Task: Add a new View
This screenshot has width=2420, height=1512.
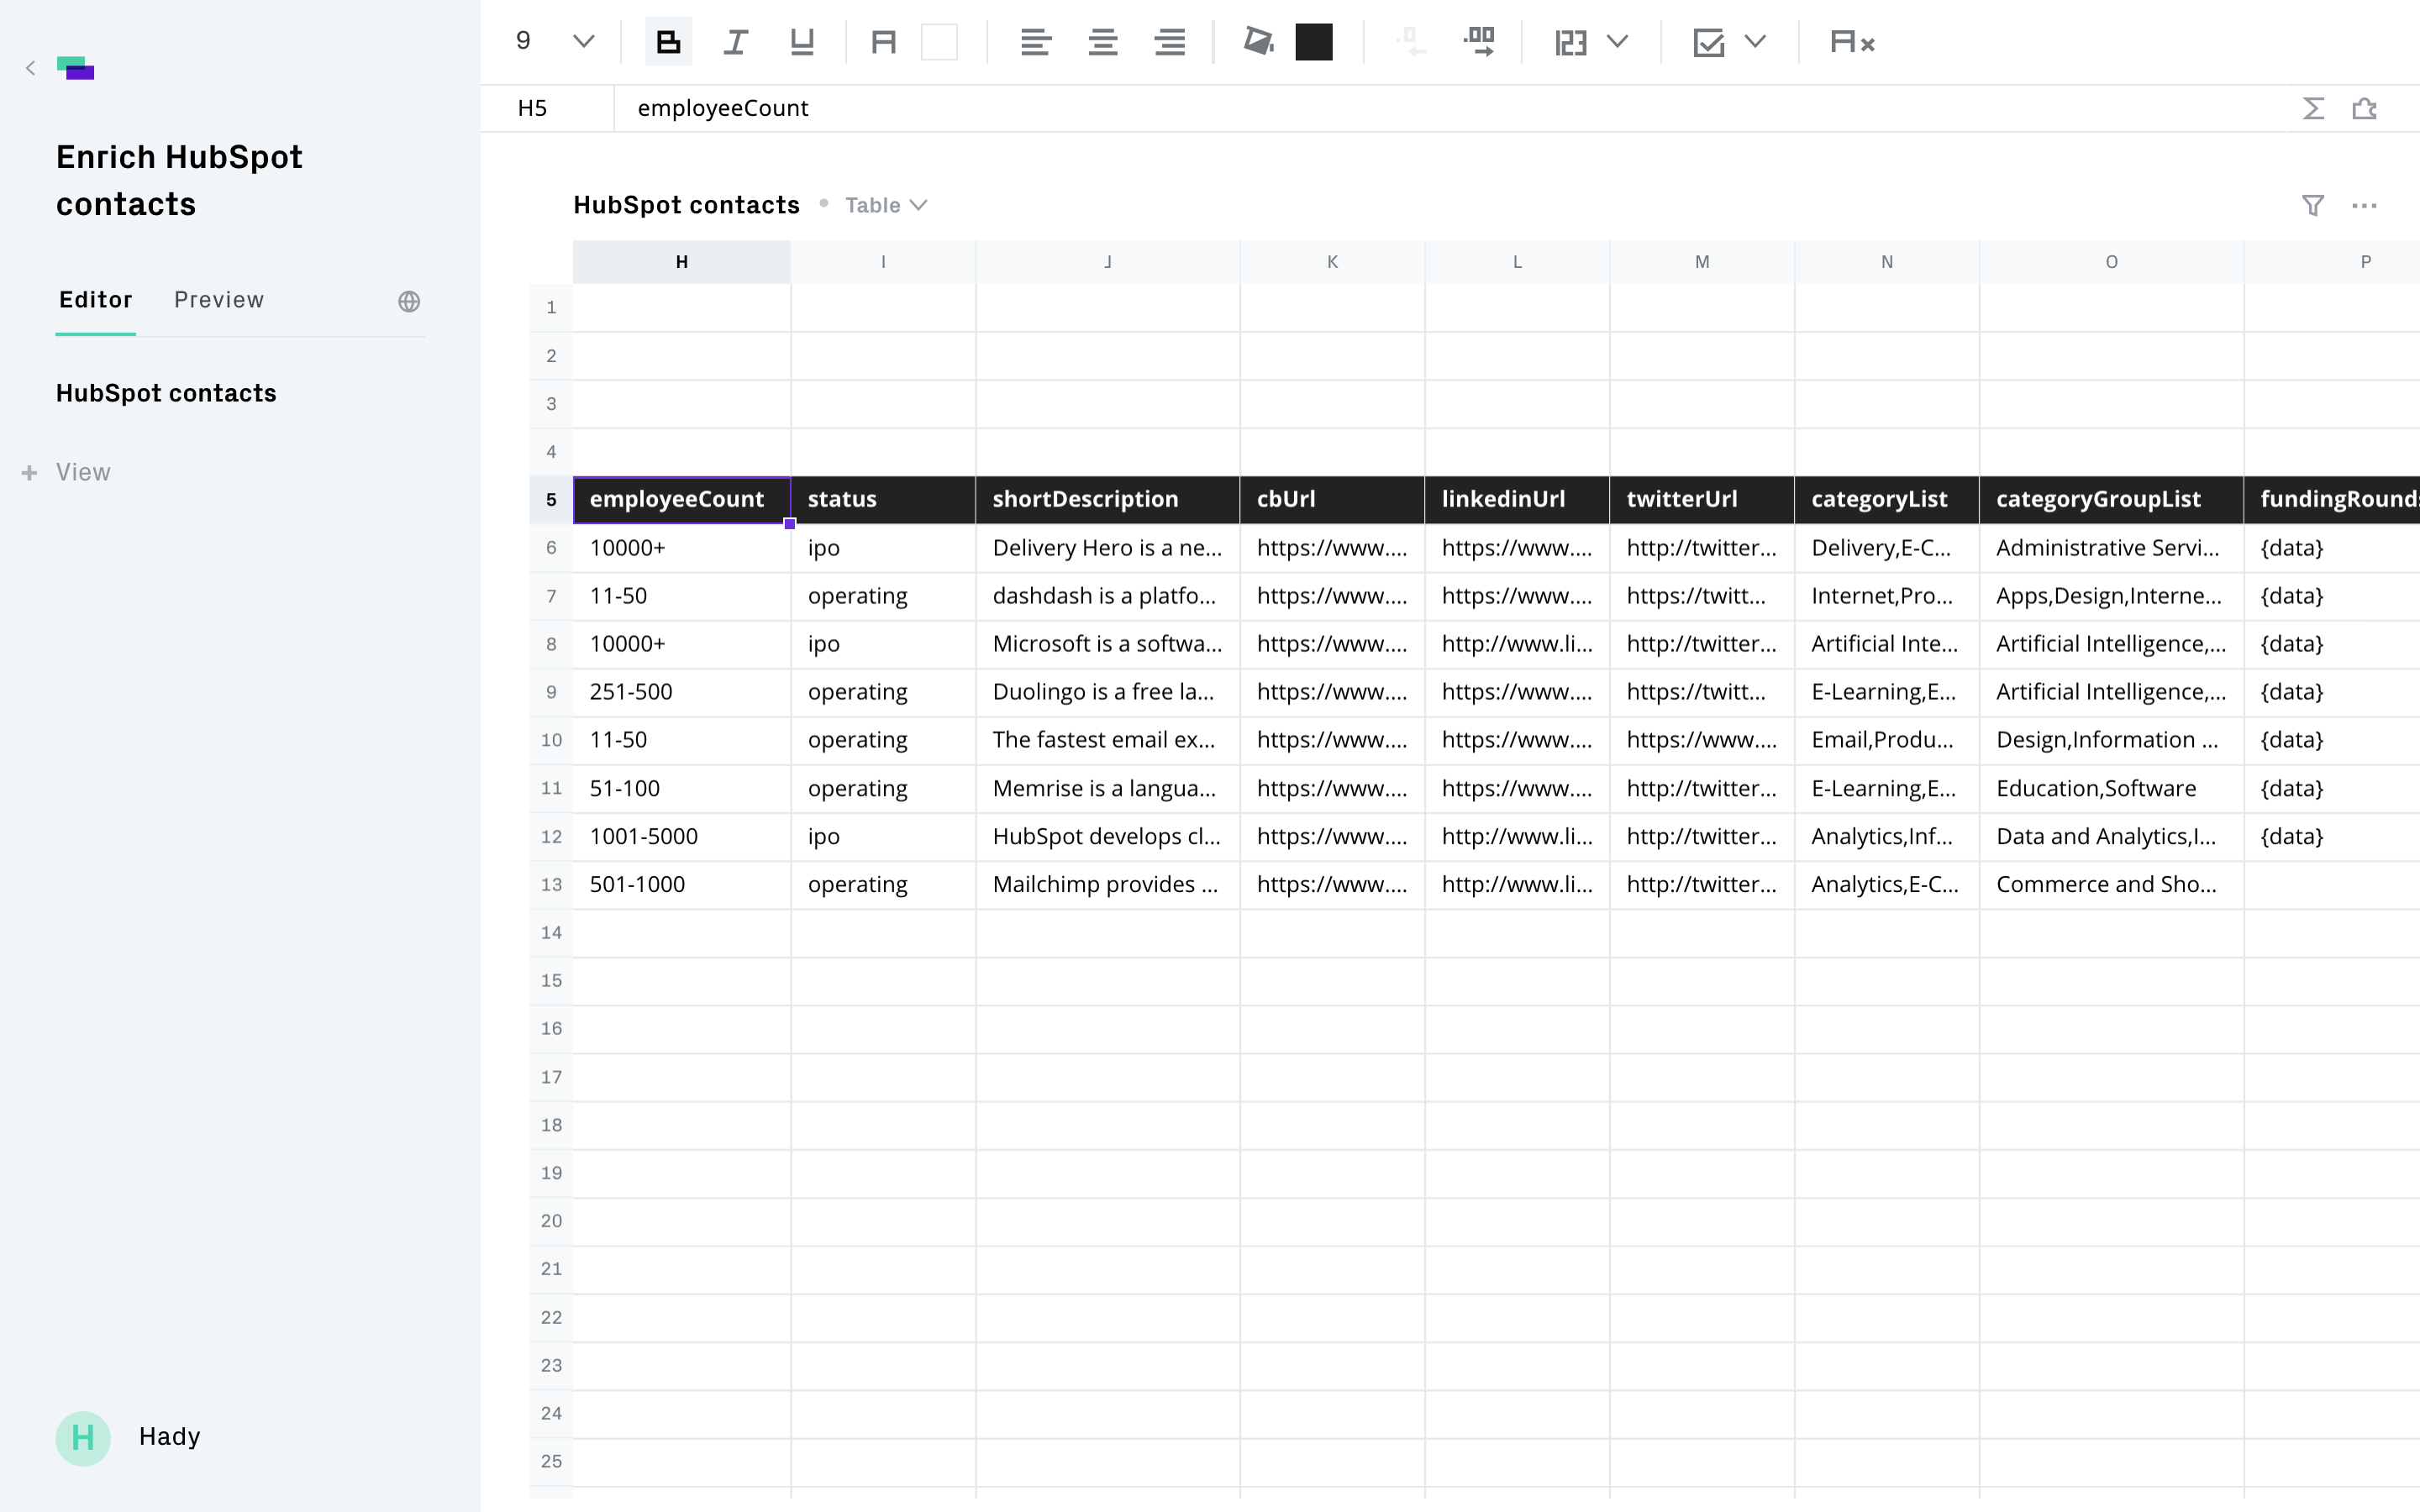Action: pyautogui.click(x=67, y=472)
